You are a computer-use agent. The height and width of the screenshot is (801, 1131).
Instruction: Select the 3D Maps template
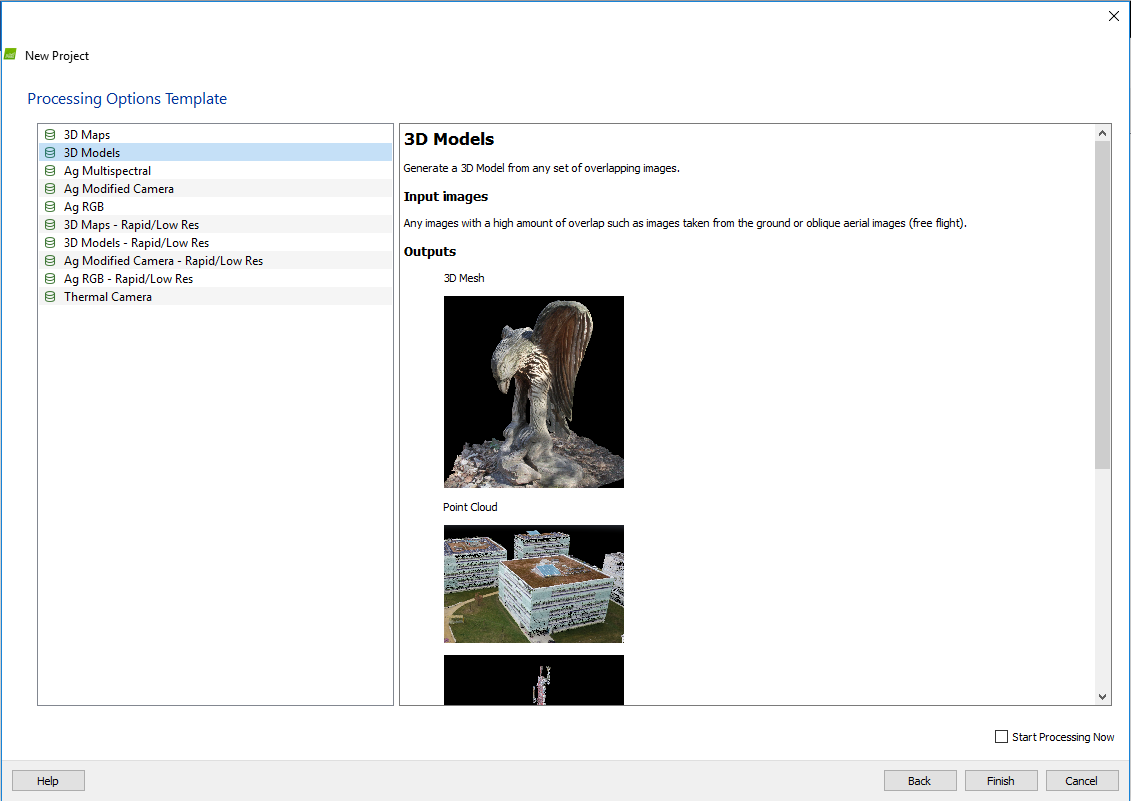(x=215, y=134)
